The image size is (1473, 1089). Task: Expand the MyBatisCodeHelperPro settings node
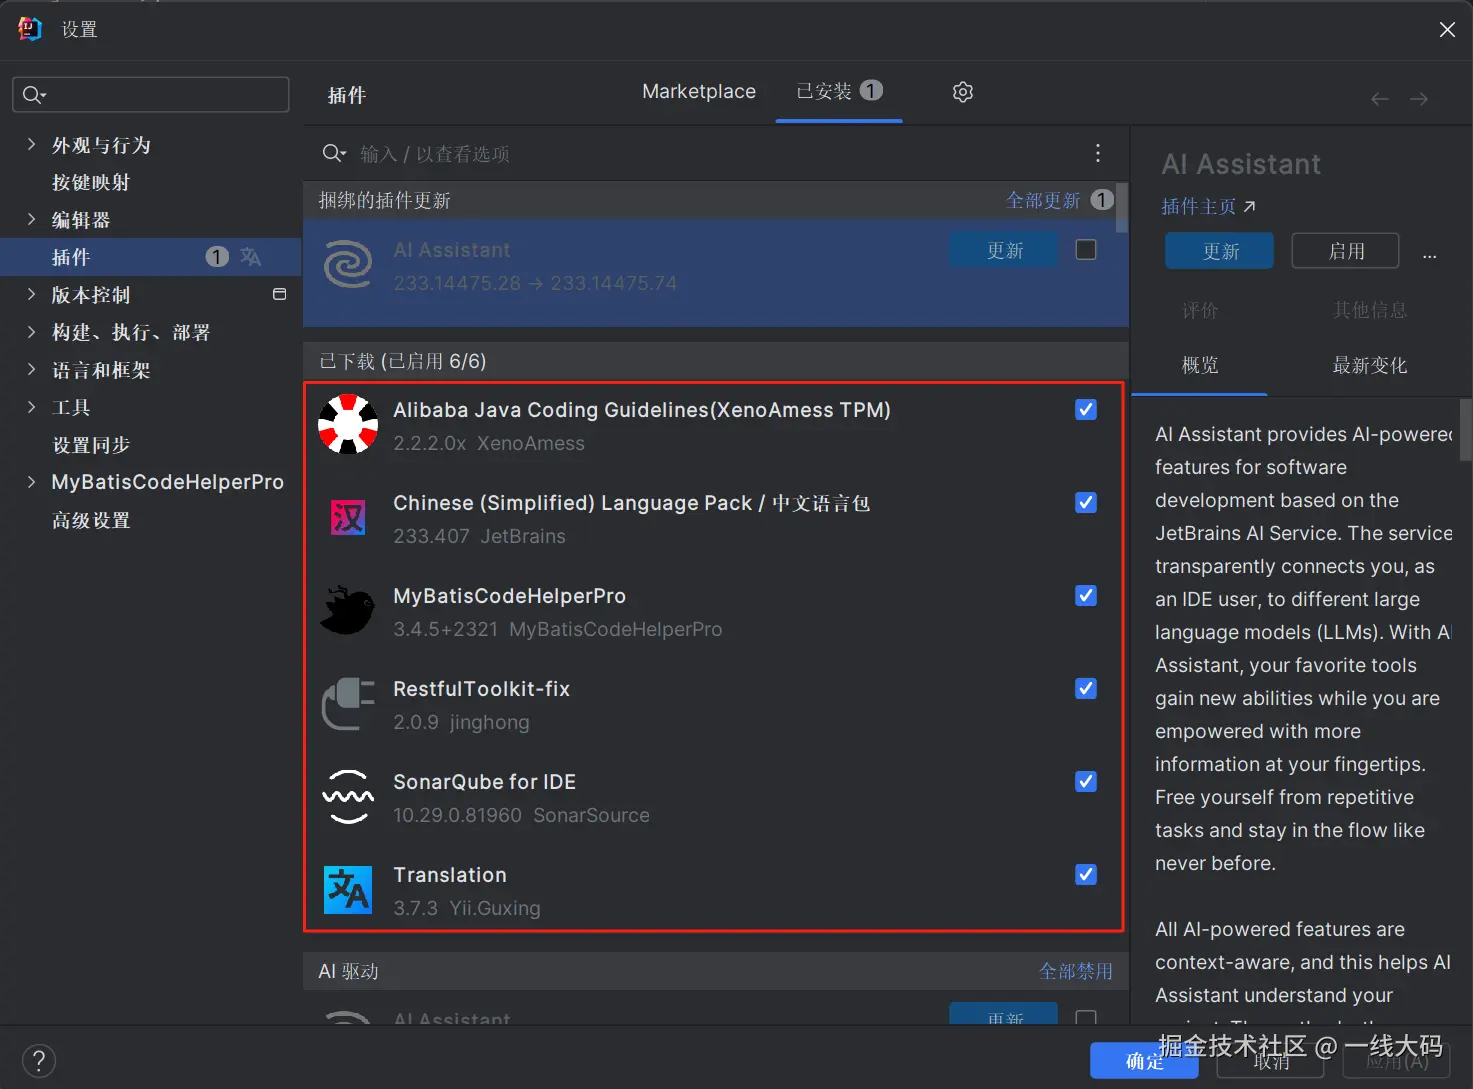pos(31,482)
